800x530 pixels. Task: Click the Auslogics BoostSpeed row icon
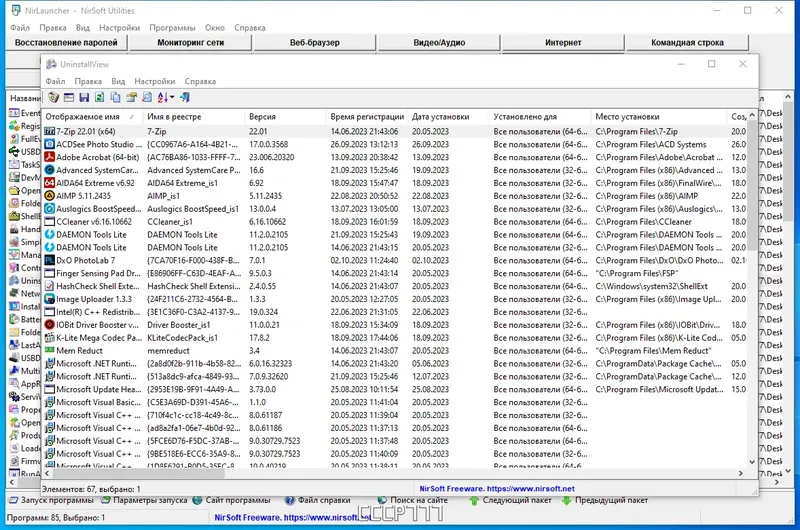(49, 209)
